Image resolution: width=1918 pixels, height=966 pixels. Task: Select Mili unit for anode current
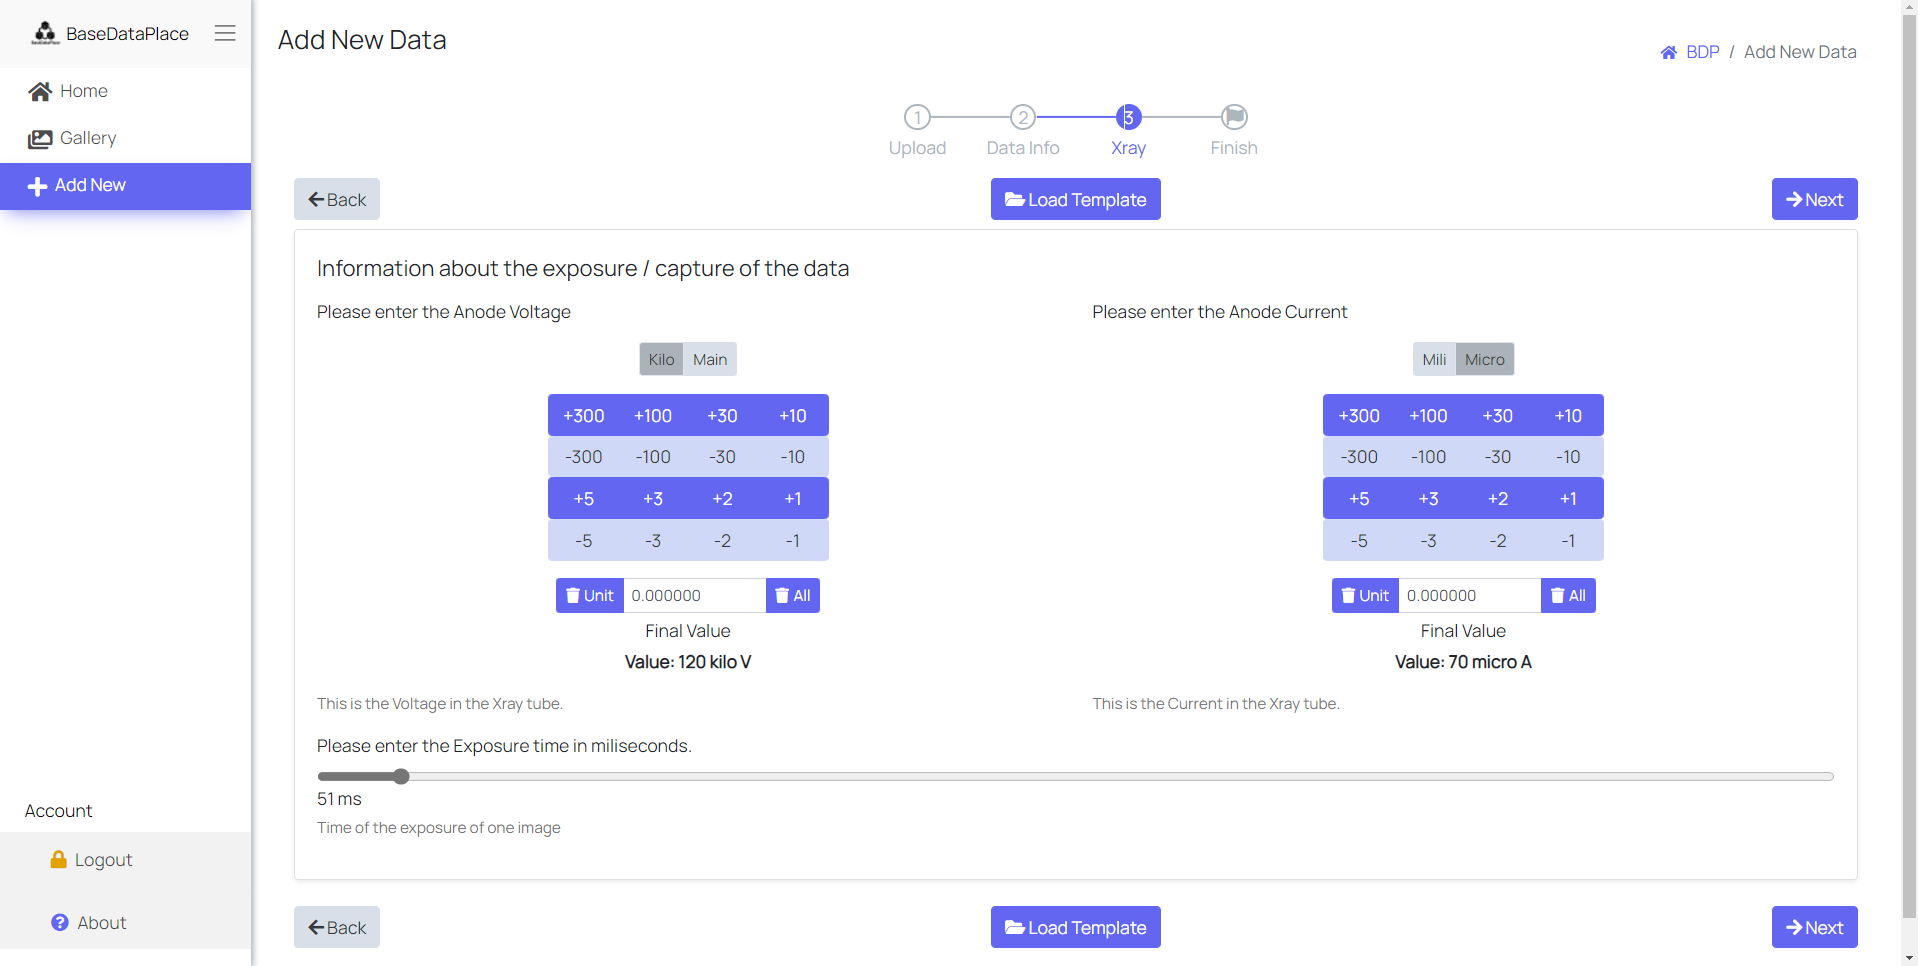[x=1434, y=359]
